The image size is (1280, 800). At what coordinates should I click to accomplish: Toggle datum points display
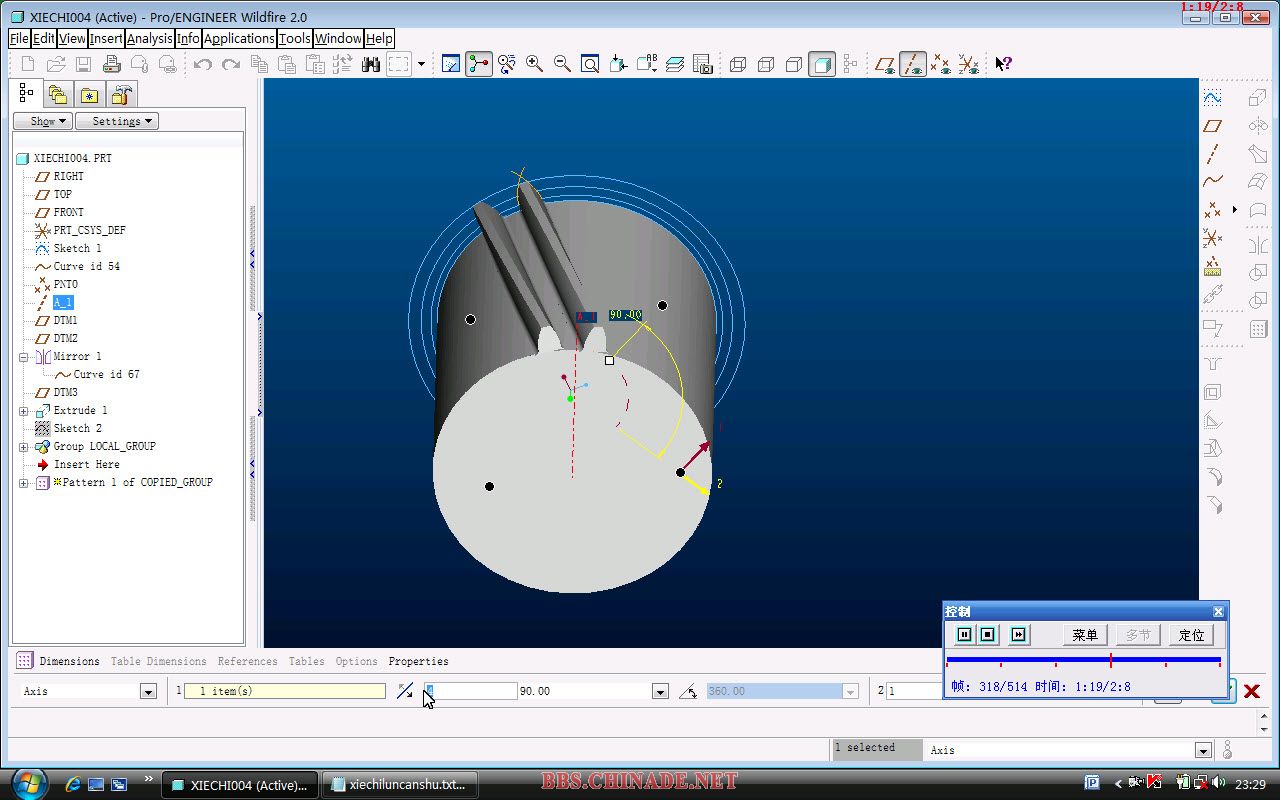tap(941, 64)
